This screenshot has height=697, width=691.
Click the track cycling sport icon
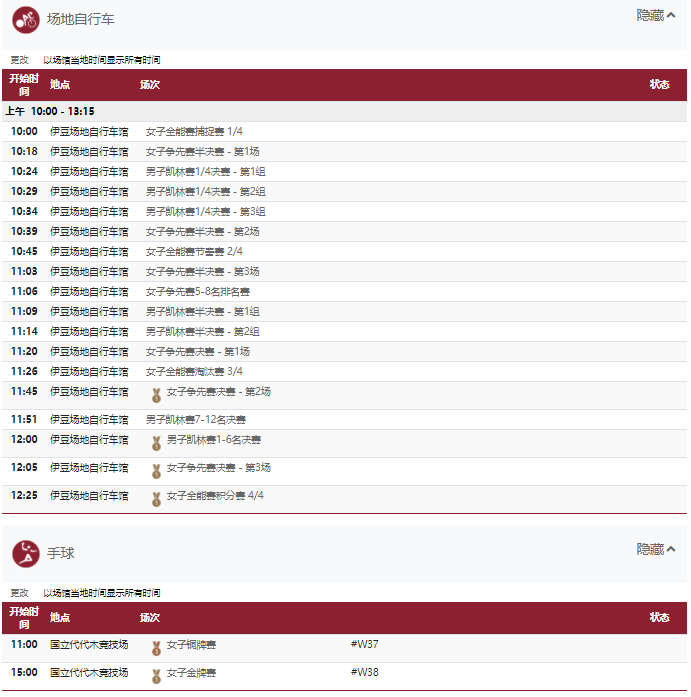click(x=26, y=20)
